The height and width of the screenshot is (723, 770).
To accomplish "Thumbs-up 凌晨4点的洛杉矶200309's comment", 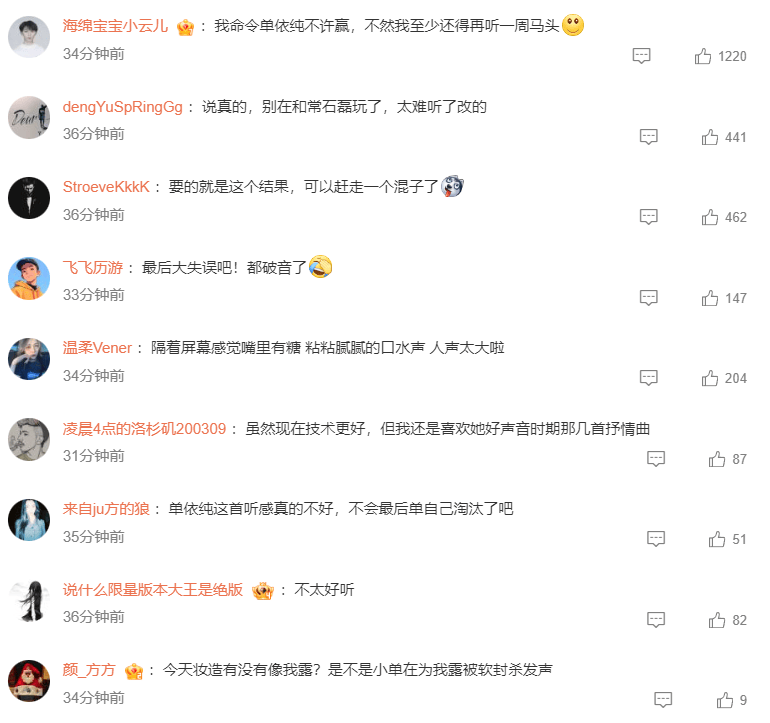I will pyautogui.click(x=716, y=459).
